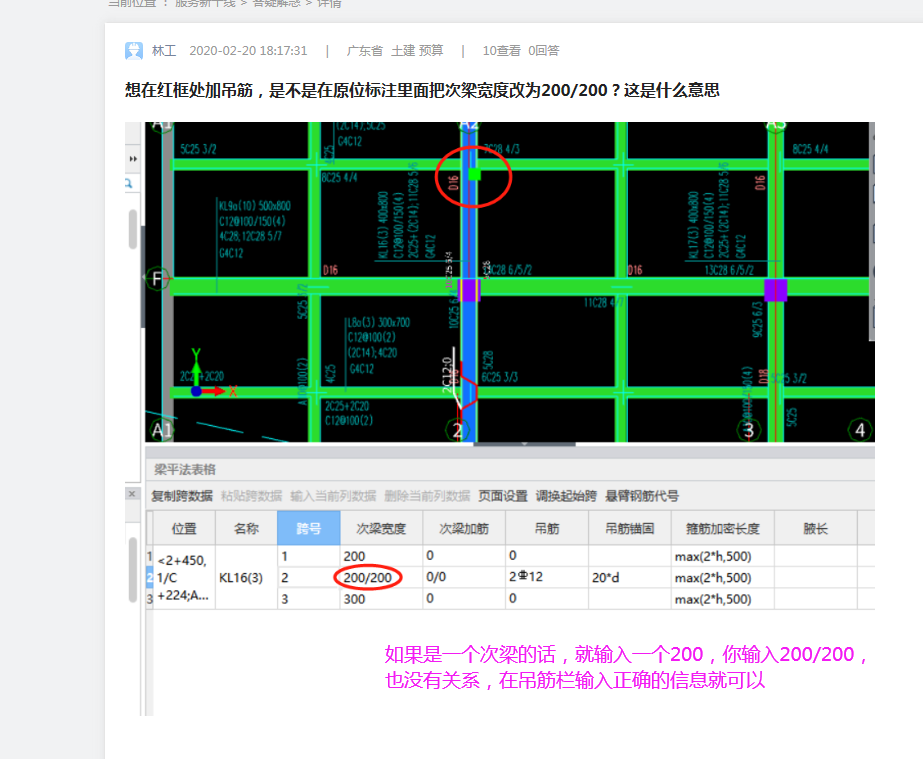Click the L8a(3) 300x700 beam label

(379, 323)
